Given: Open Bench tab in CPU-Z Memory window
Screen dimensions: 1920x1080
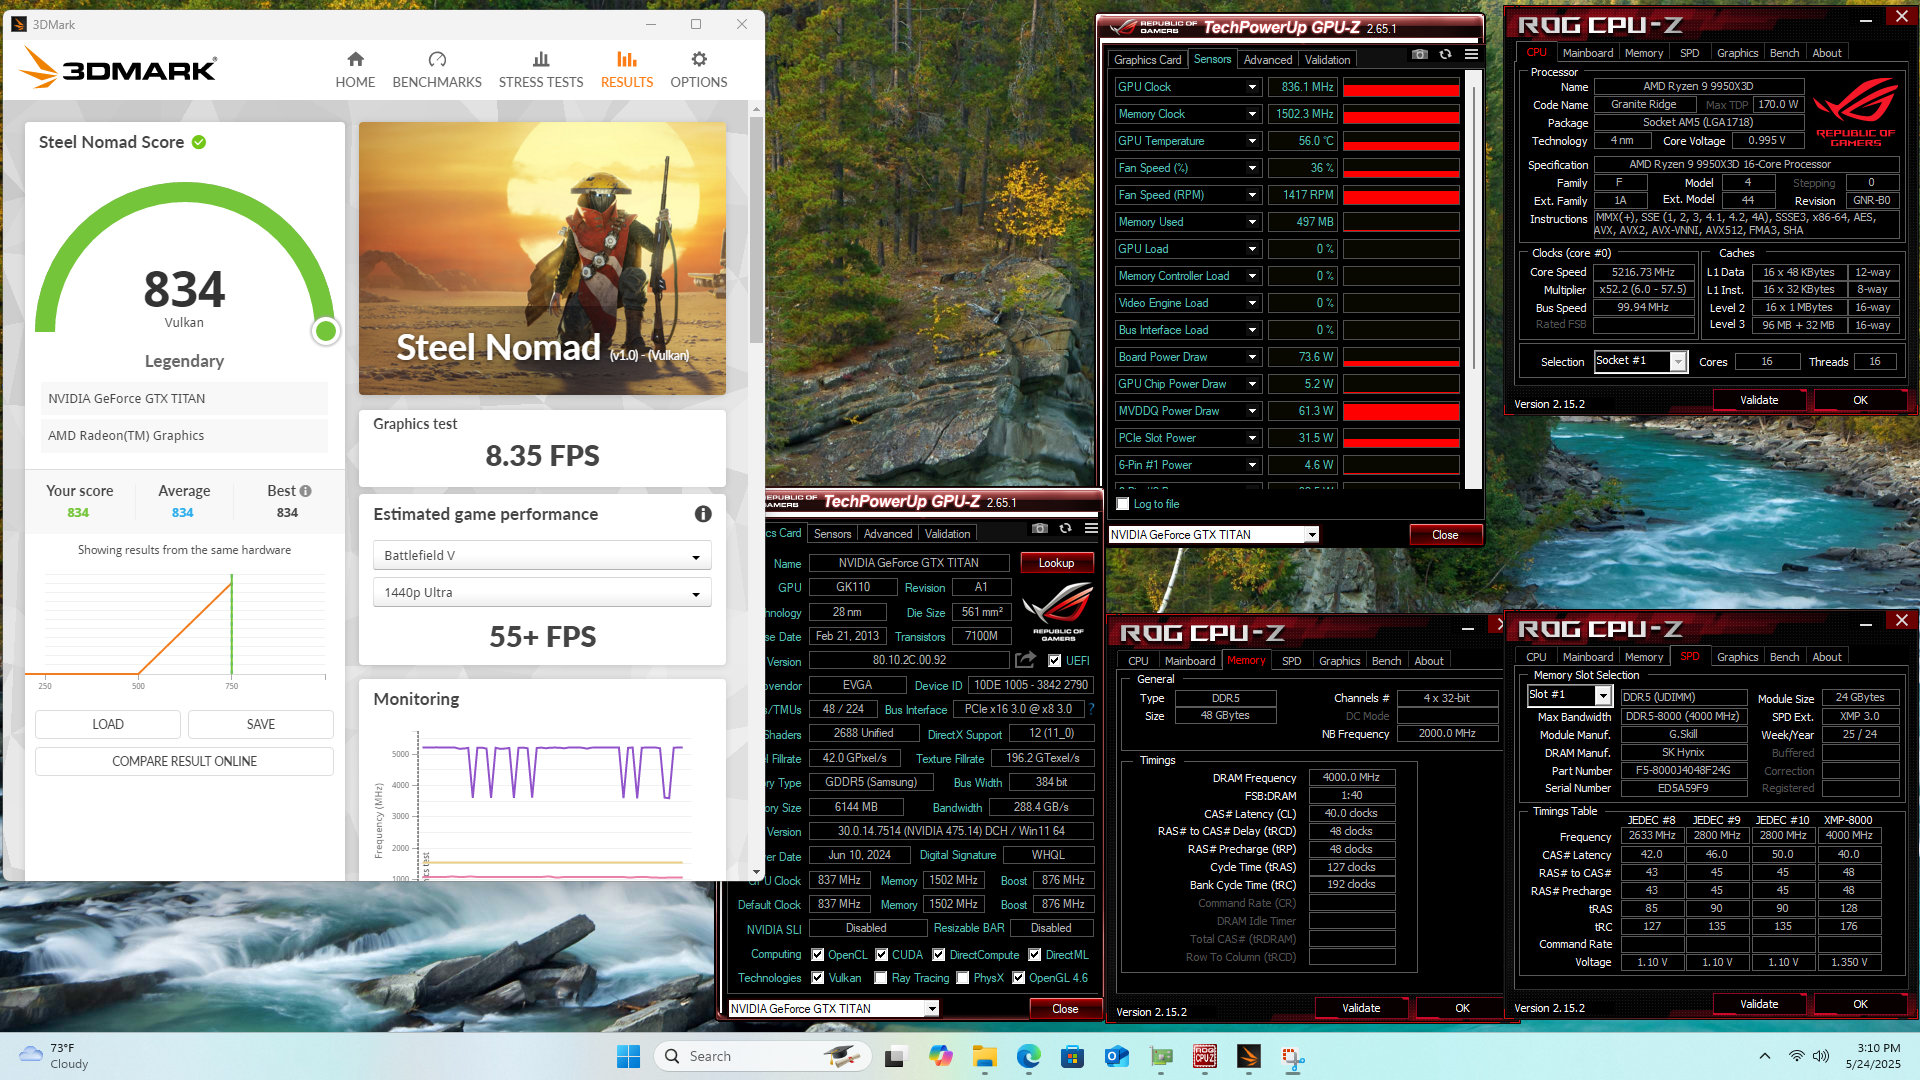Looking at the screenshot, I should pos(1386,661).
